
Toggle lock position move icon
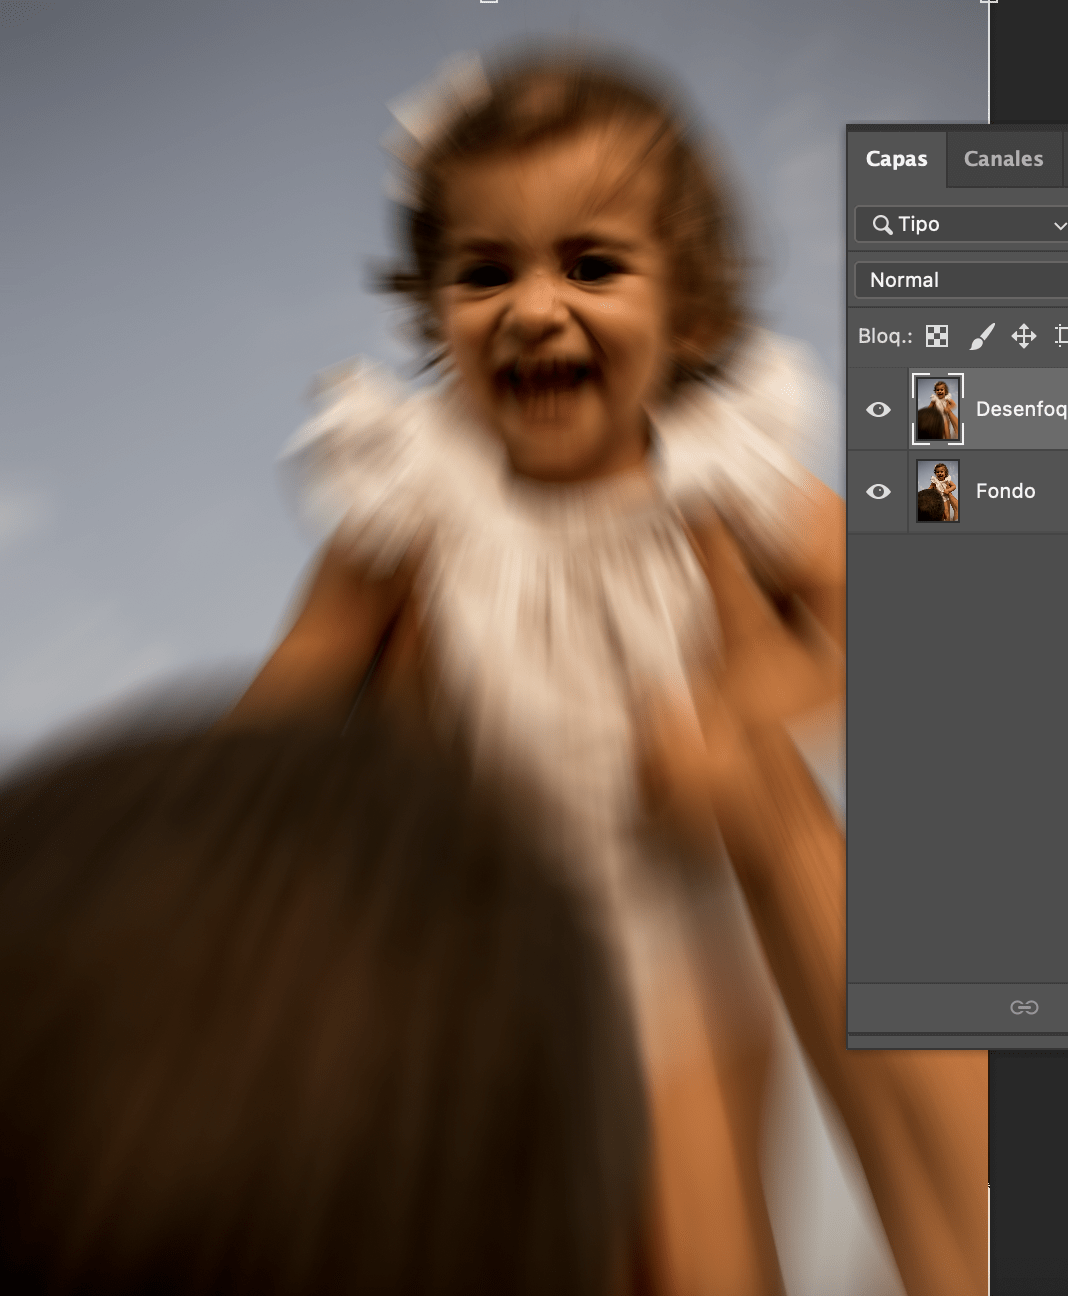click(1024, 336)
